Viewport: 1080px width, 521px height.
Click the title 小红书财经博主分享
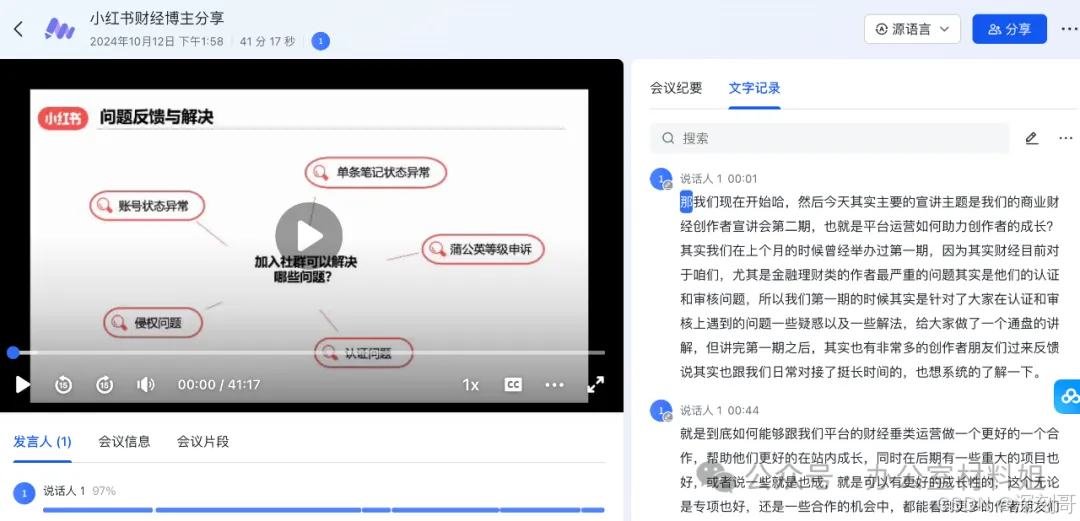point(157,19)
